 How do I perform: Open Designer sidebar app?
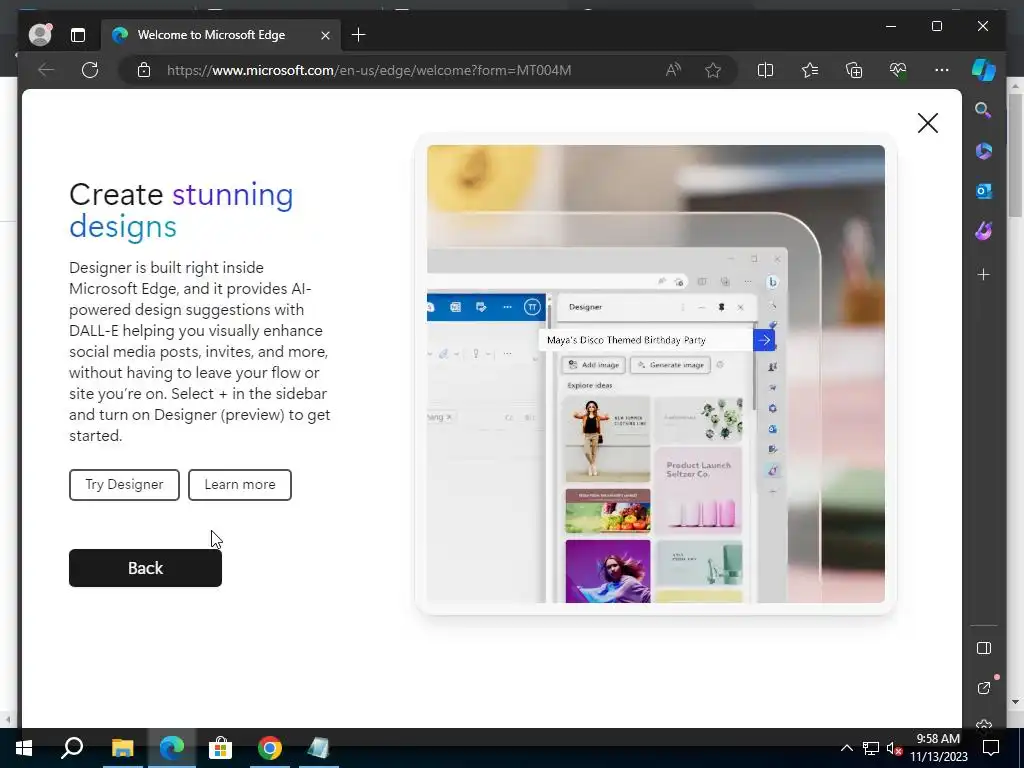pos(984,231)
